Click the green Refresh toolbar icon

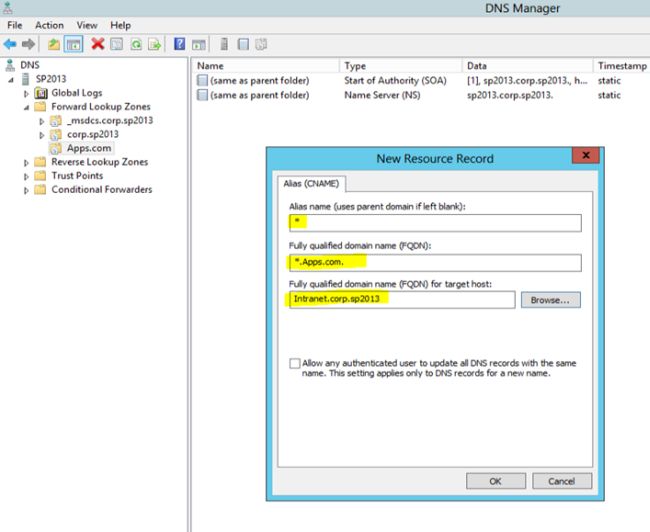[136, 44]
